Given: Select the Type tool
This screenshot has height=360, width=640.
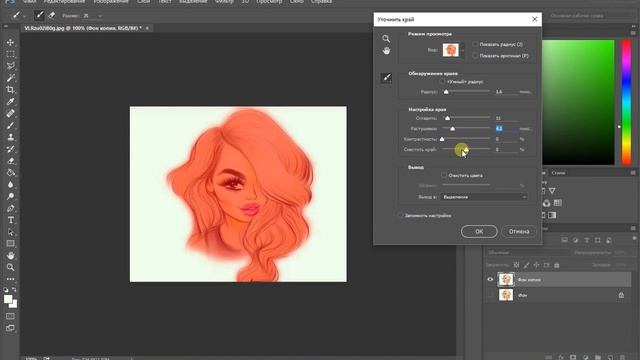Looking at the screenshot, I should pos(11,220).
